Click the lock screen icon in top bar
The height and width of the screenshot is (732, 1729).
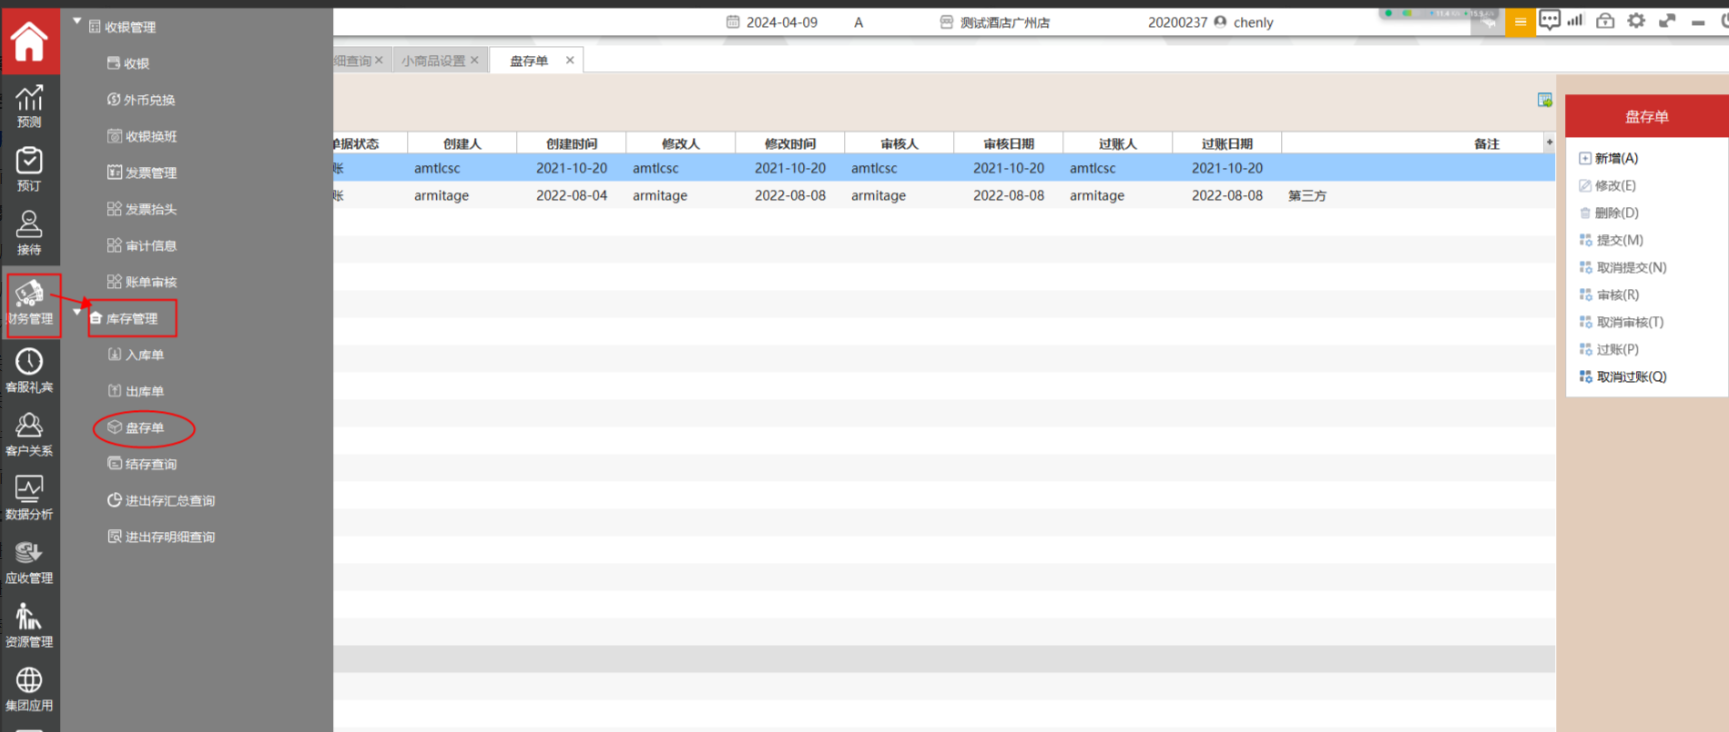click(1605, 21)
